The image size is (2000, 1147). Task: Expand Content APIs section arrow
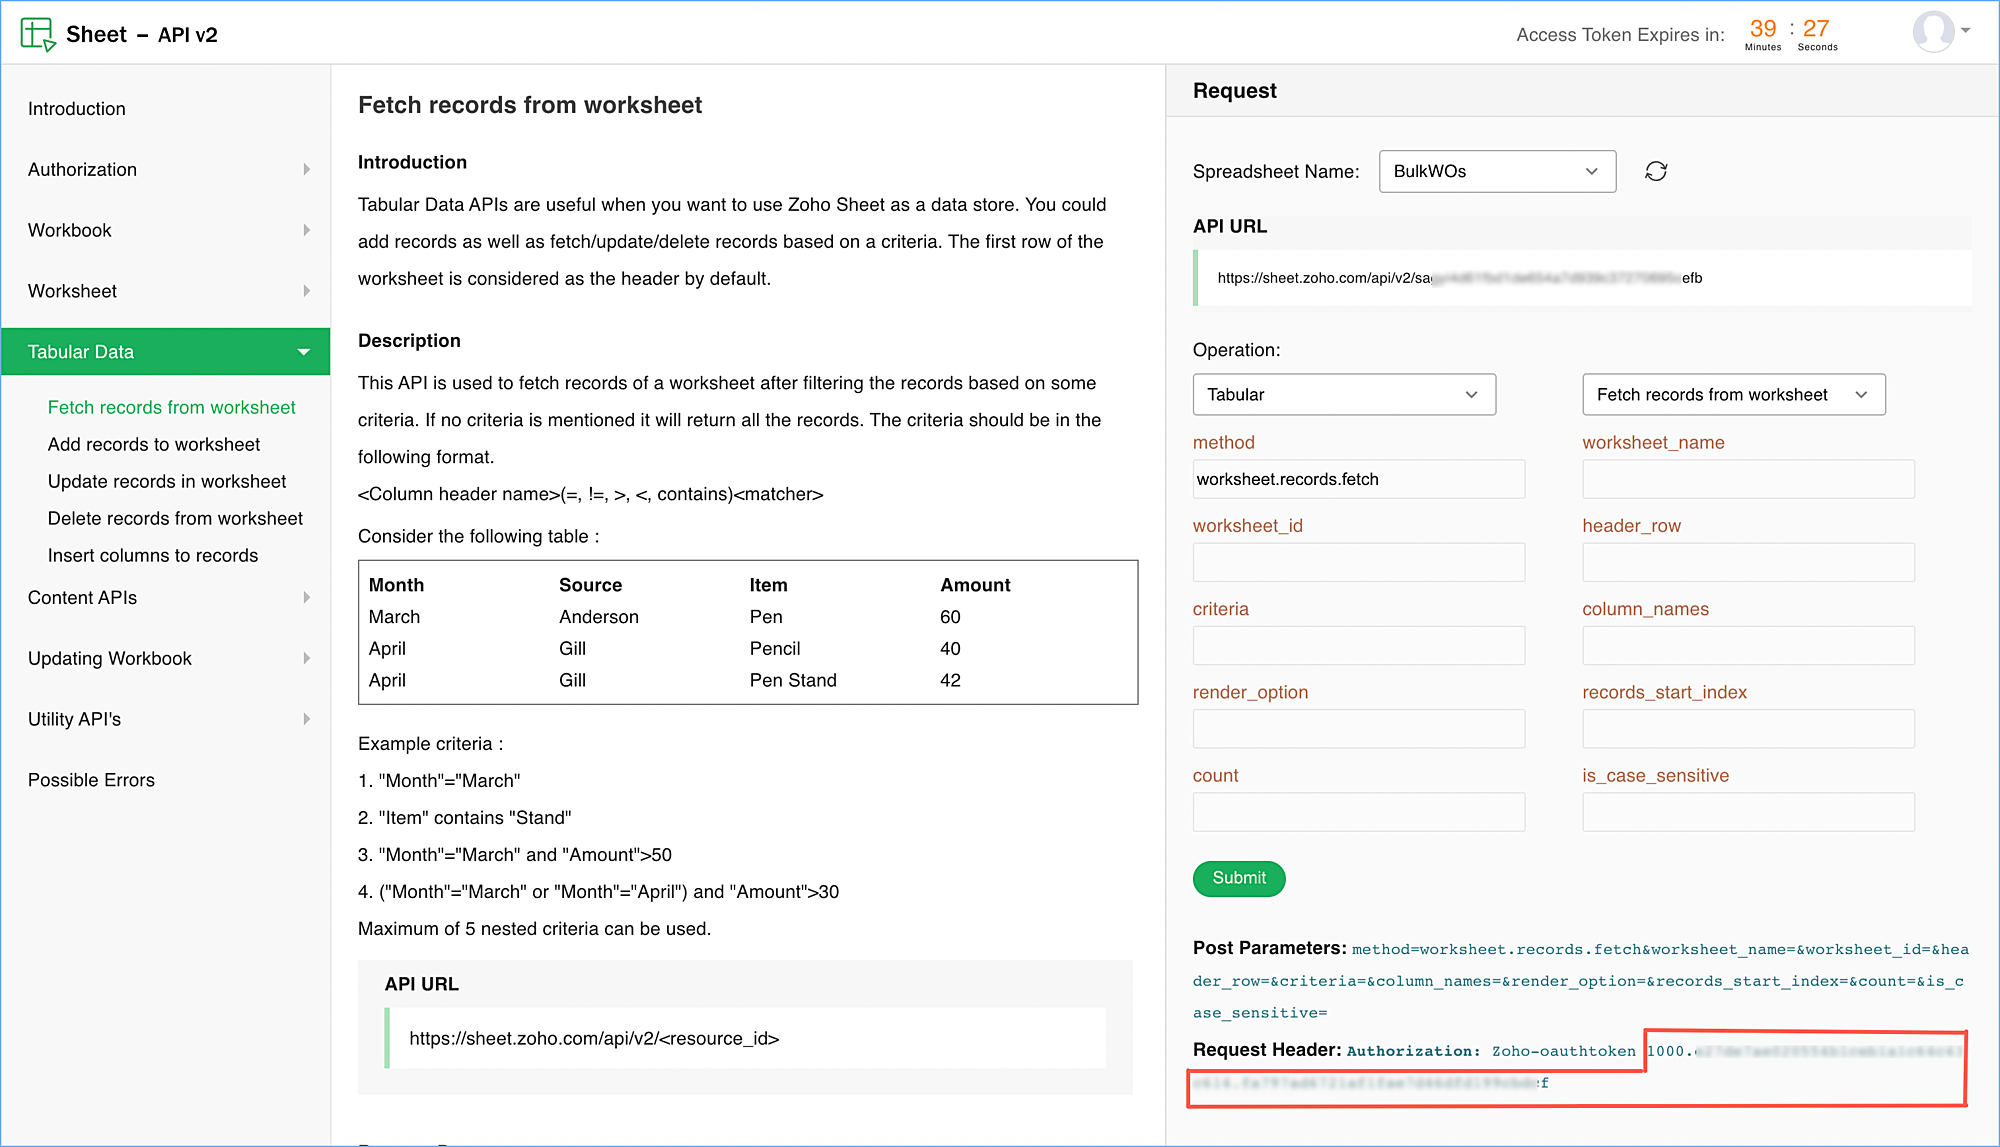point(306,598)
